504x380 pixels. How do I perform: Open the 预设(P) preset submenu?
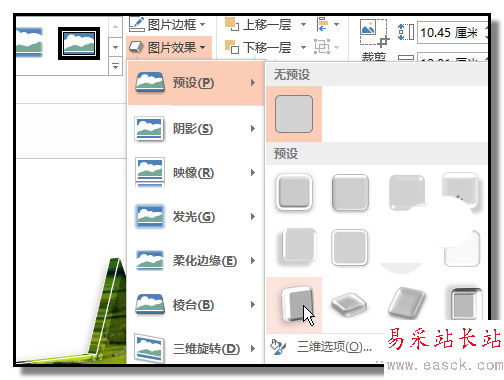(x=196, y=83)
